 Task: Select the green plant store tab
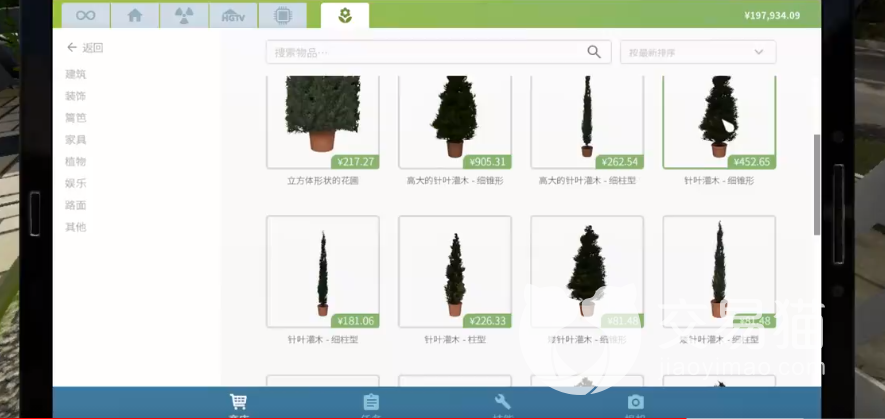[x=344, y=15]
